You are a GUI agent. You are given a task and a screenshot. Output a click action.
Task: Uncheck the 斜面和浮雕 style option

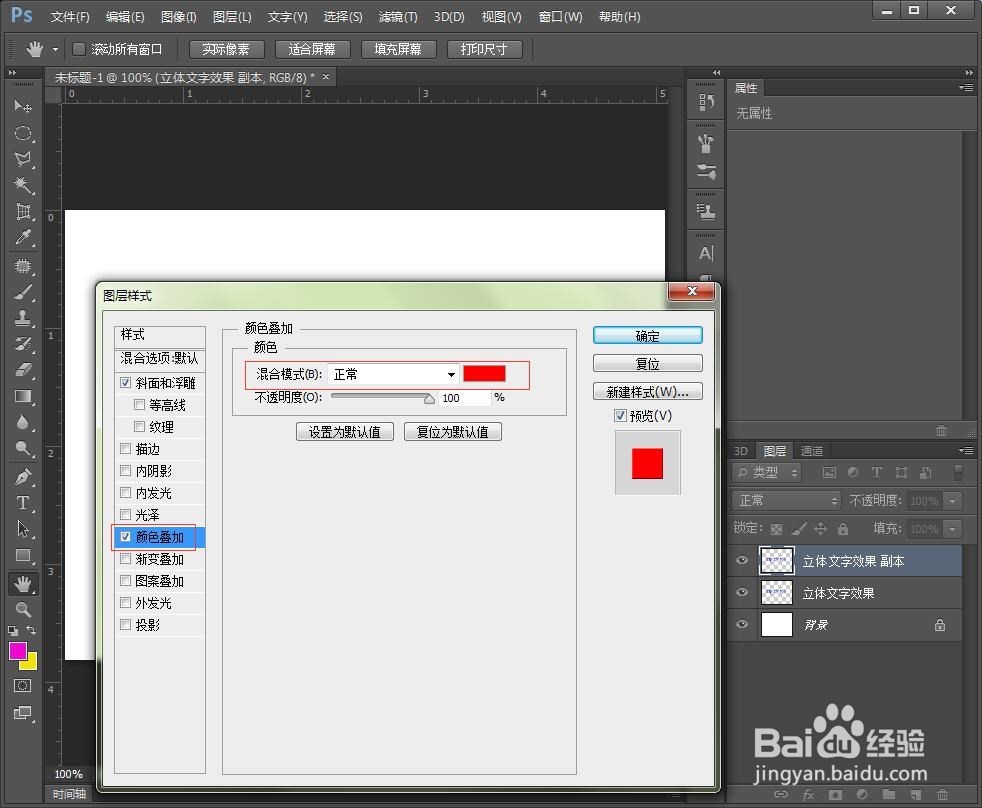coord(126,382)
